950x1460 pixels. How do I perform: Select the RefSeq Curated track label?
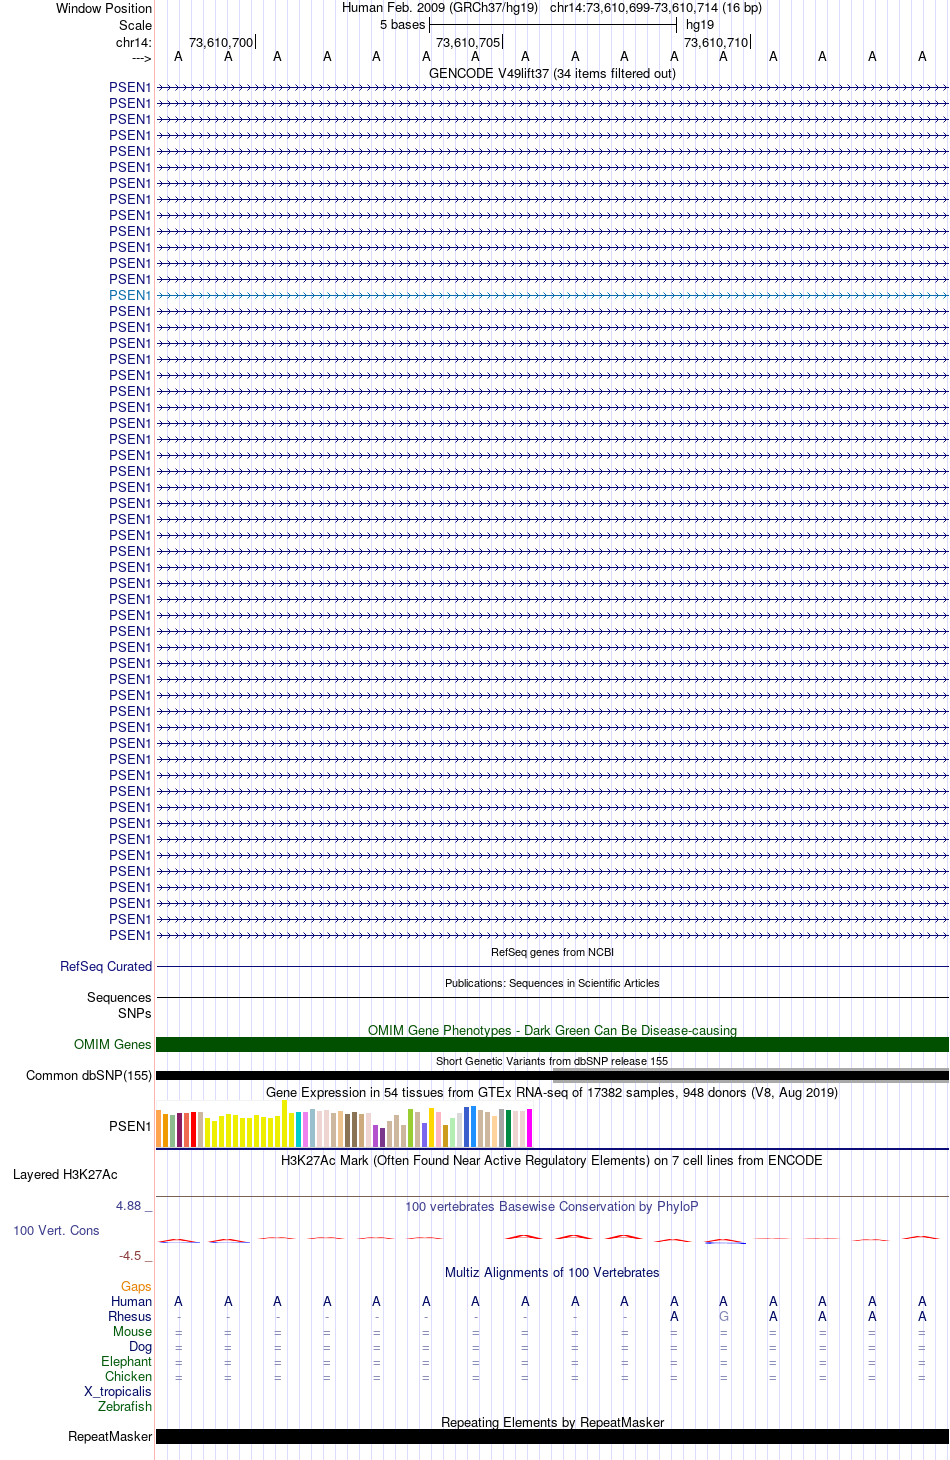(106, 966)
